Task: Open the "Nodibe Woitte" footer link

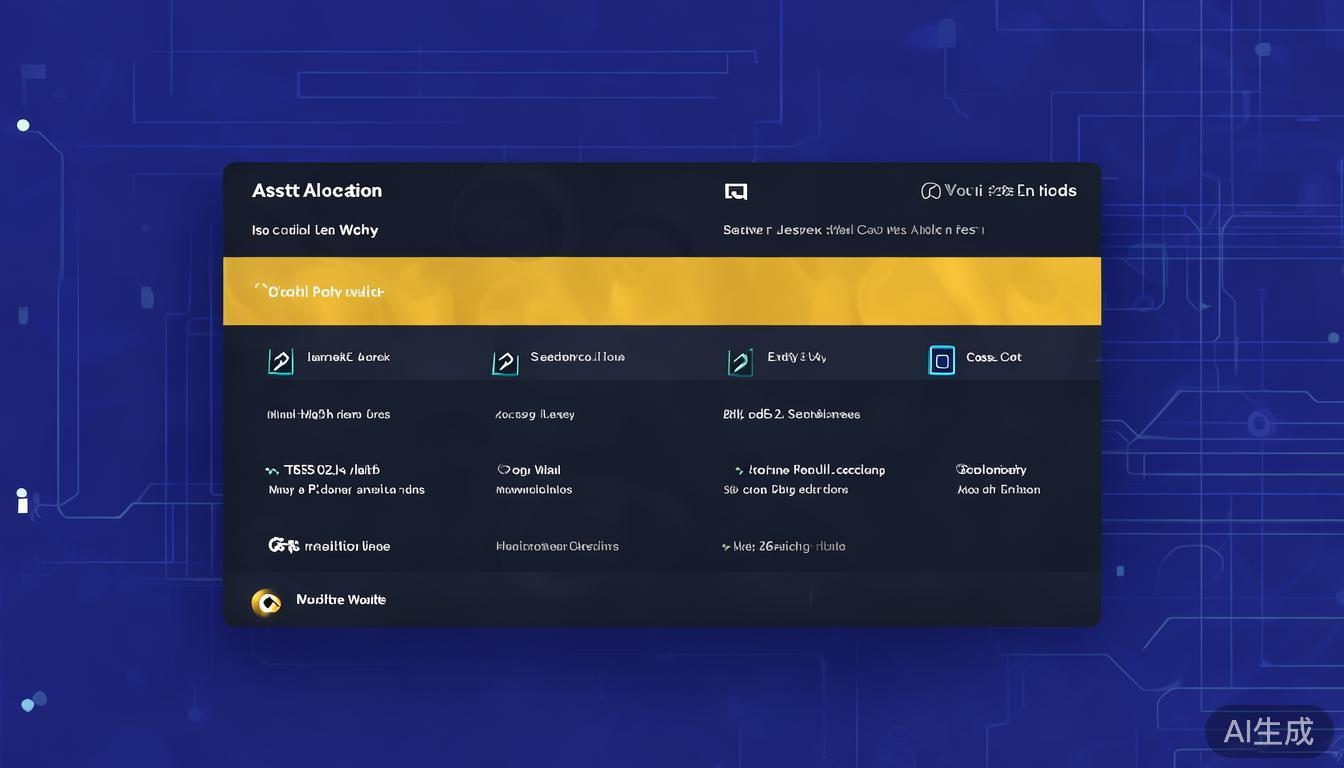Action: tap(340, 600)
